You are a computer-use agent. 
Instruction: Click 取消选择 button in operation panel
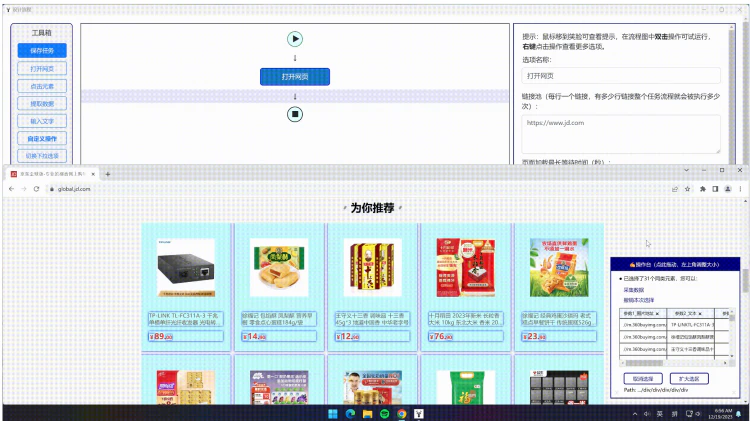643,378
